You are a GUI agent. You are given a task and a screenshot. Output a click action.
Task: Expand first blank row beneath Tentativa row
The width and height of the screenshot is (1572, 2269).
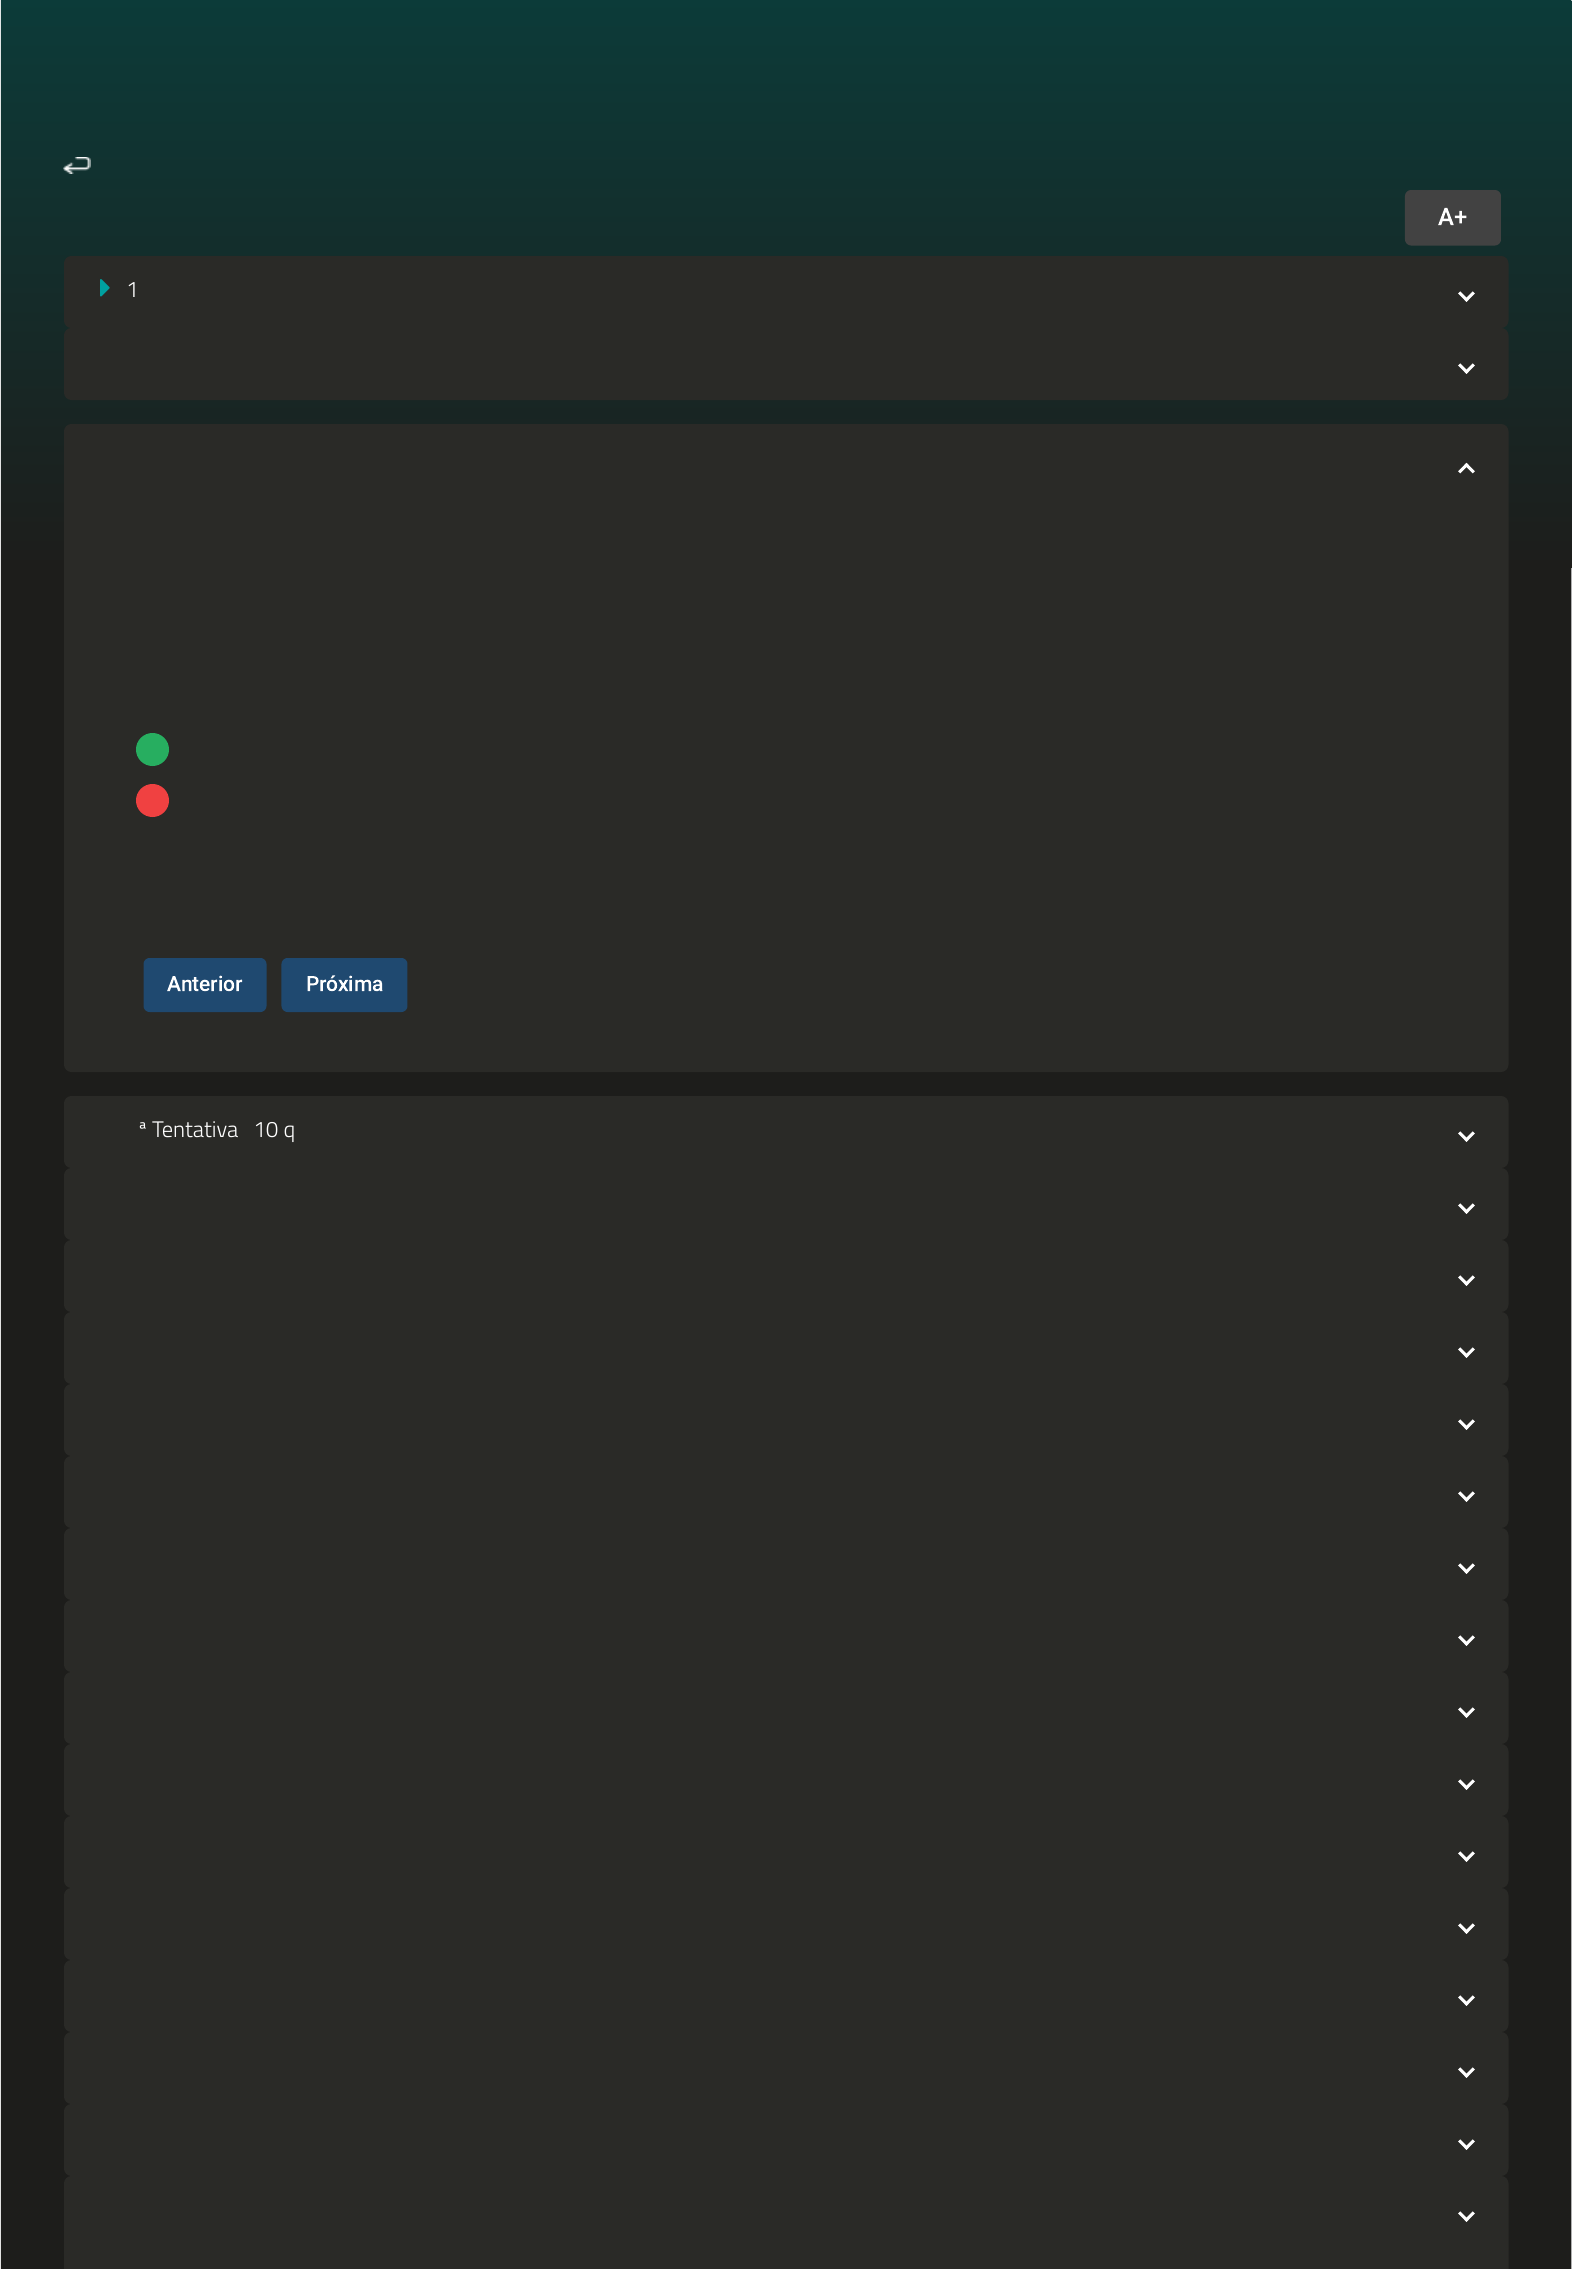coord(1465,1208)
